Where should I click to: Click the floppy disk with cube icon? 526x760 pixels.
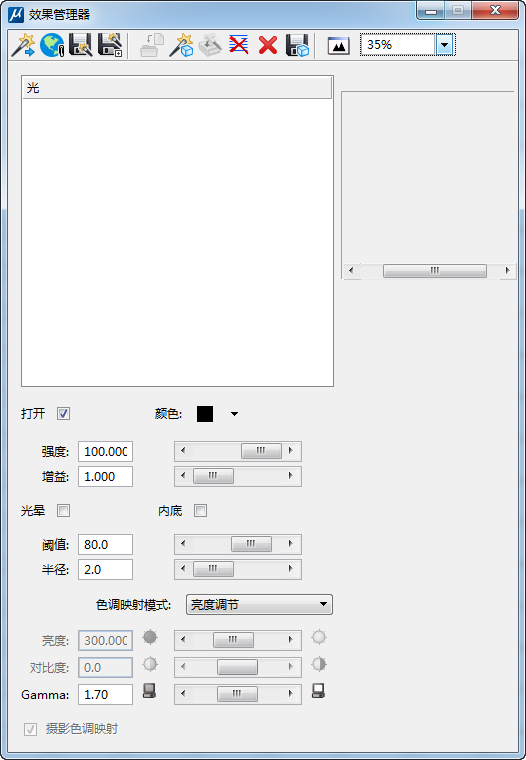pyautogui.click(x=297, y=46)
